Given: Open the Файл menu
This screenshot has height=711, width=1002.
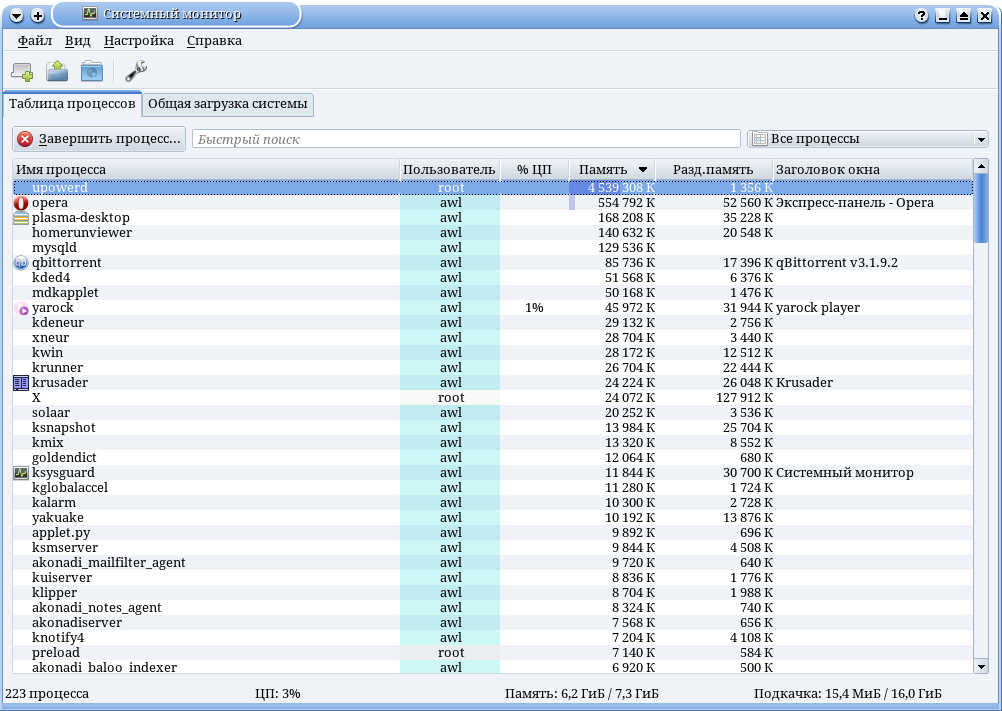Looking at the screenshot, I should pos(35,41).
